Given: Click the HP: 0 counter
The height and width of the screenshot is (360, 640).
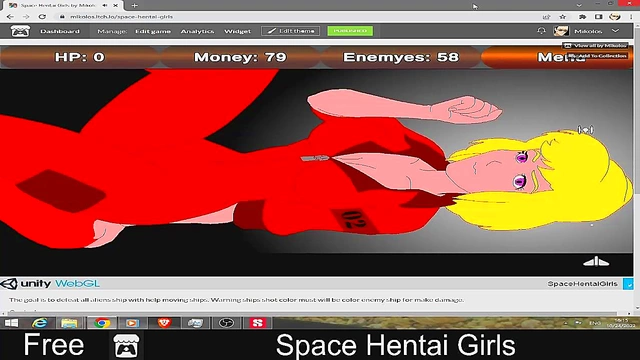Looking at the screenshot, I should click(80, 57).
